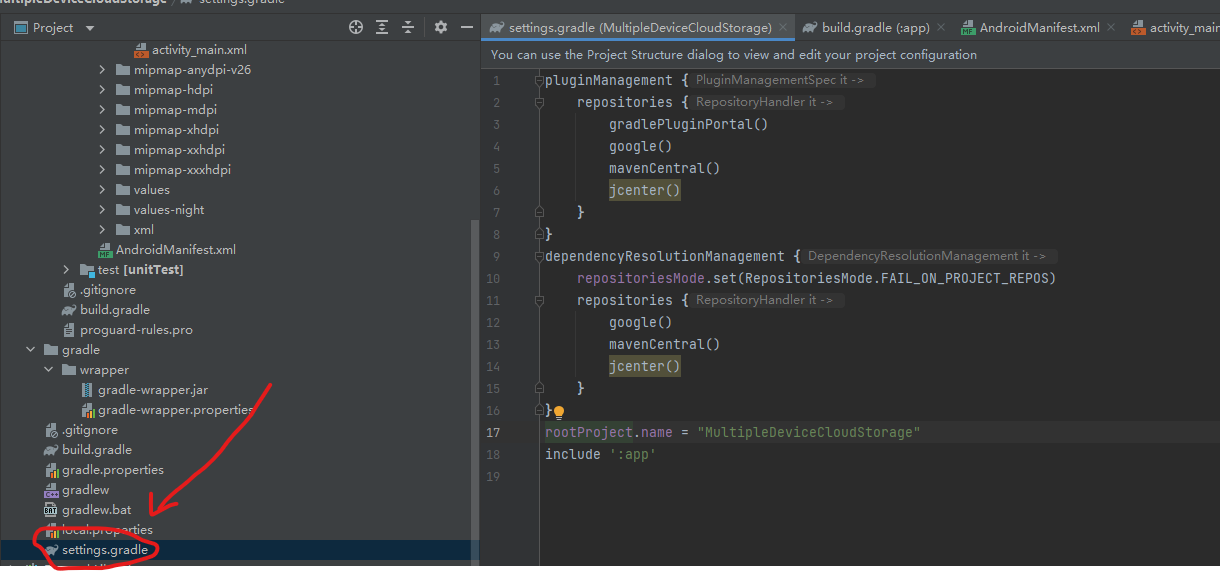Viewport: 1220px width, 573px height.
Task: Select AndroidManifest.xml in the project tree
Action: [176, 250]
